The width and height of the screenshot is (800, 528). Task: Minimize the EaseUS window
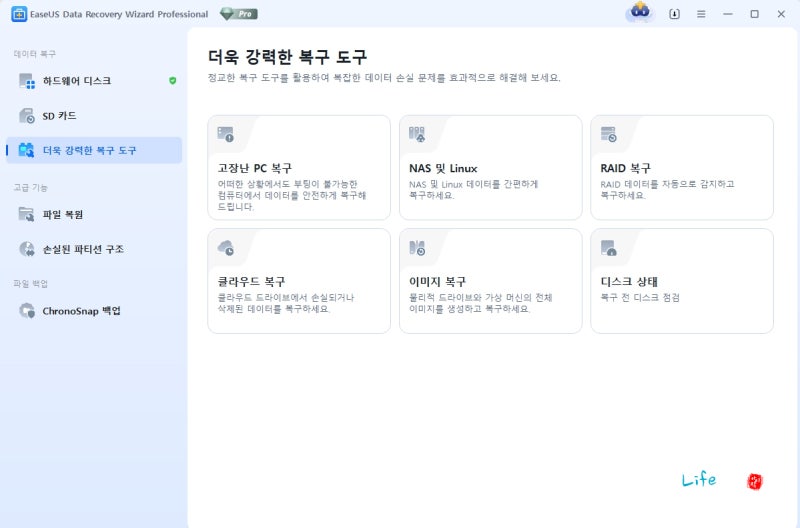[x=728, y=14]
